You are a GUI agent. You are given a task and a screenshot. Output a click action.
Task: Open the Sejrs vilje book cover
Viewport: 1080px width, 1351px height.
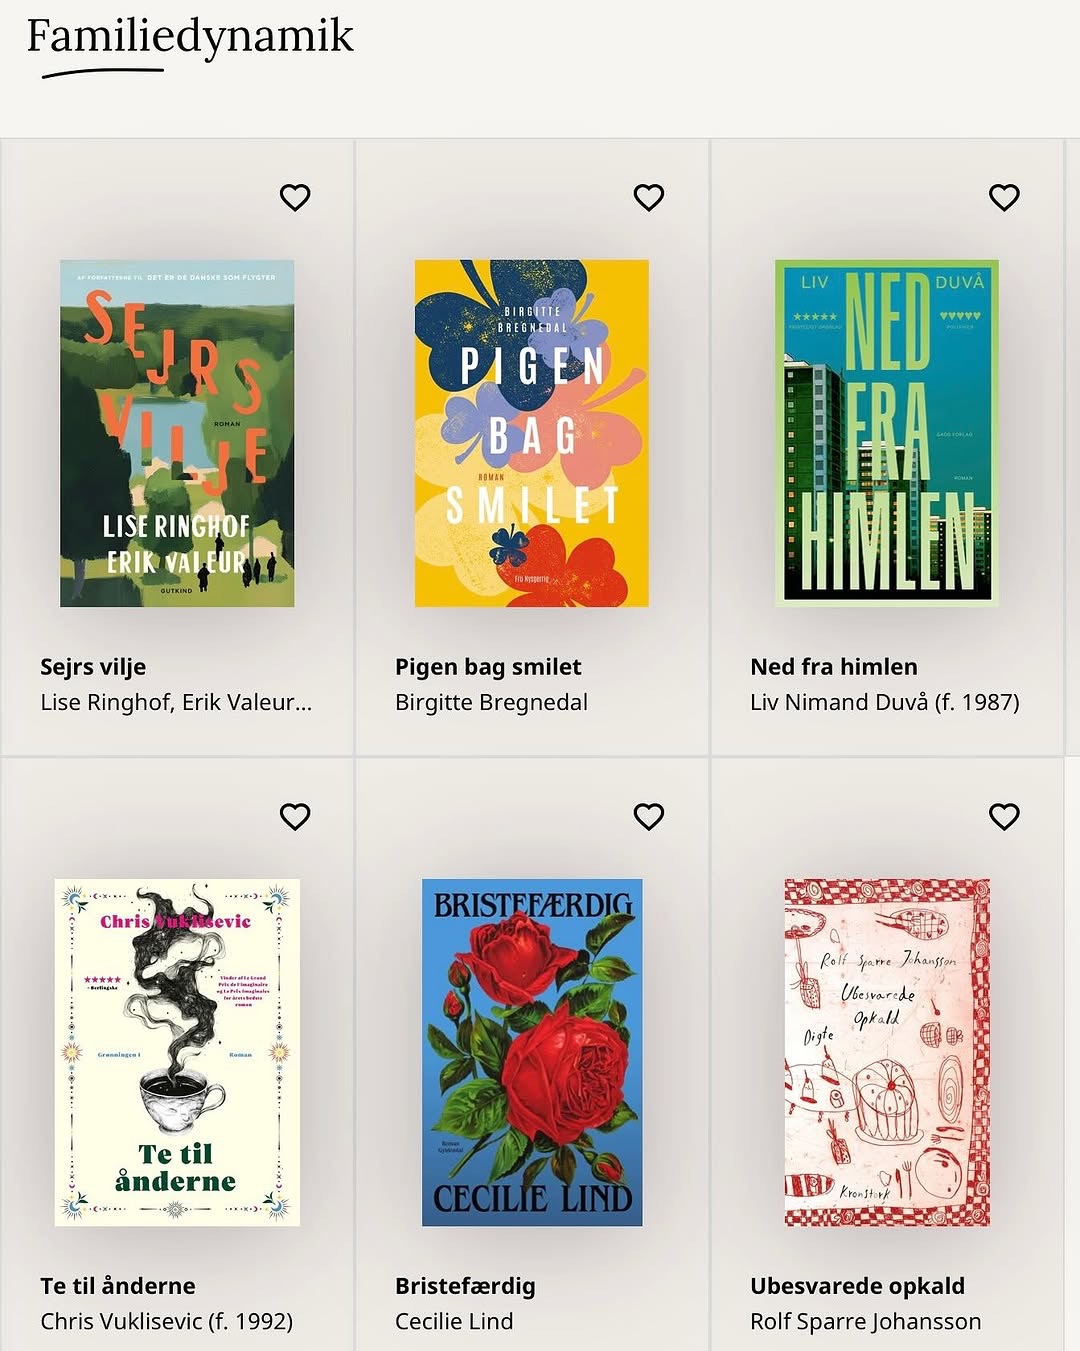point(177,433)
